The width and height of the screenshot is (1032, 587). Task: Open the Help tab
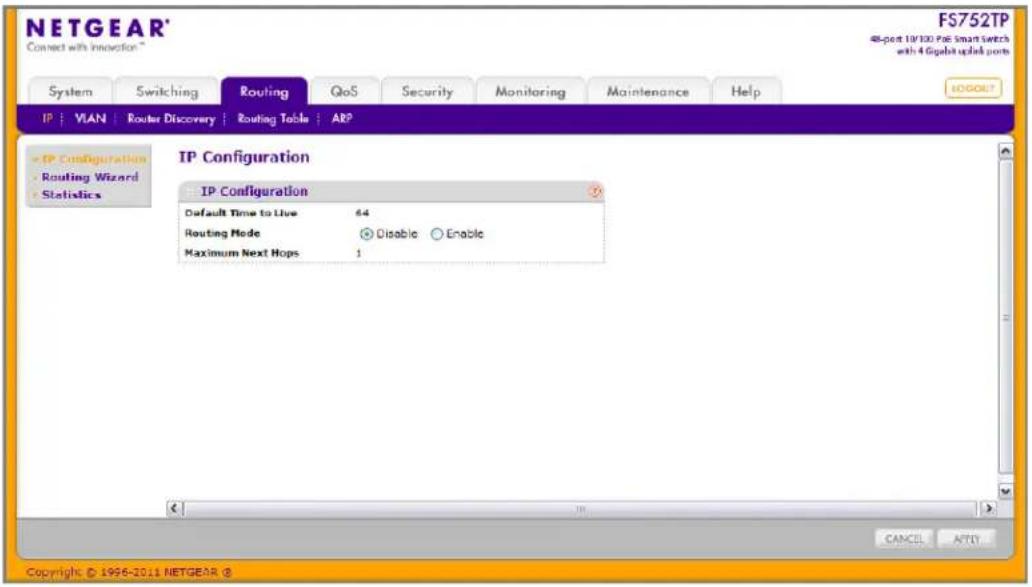(746, 91)
